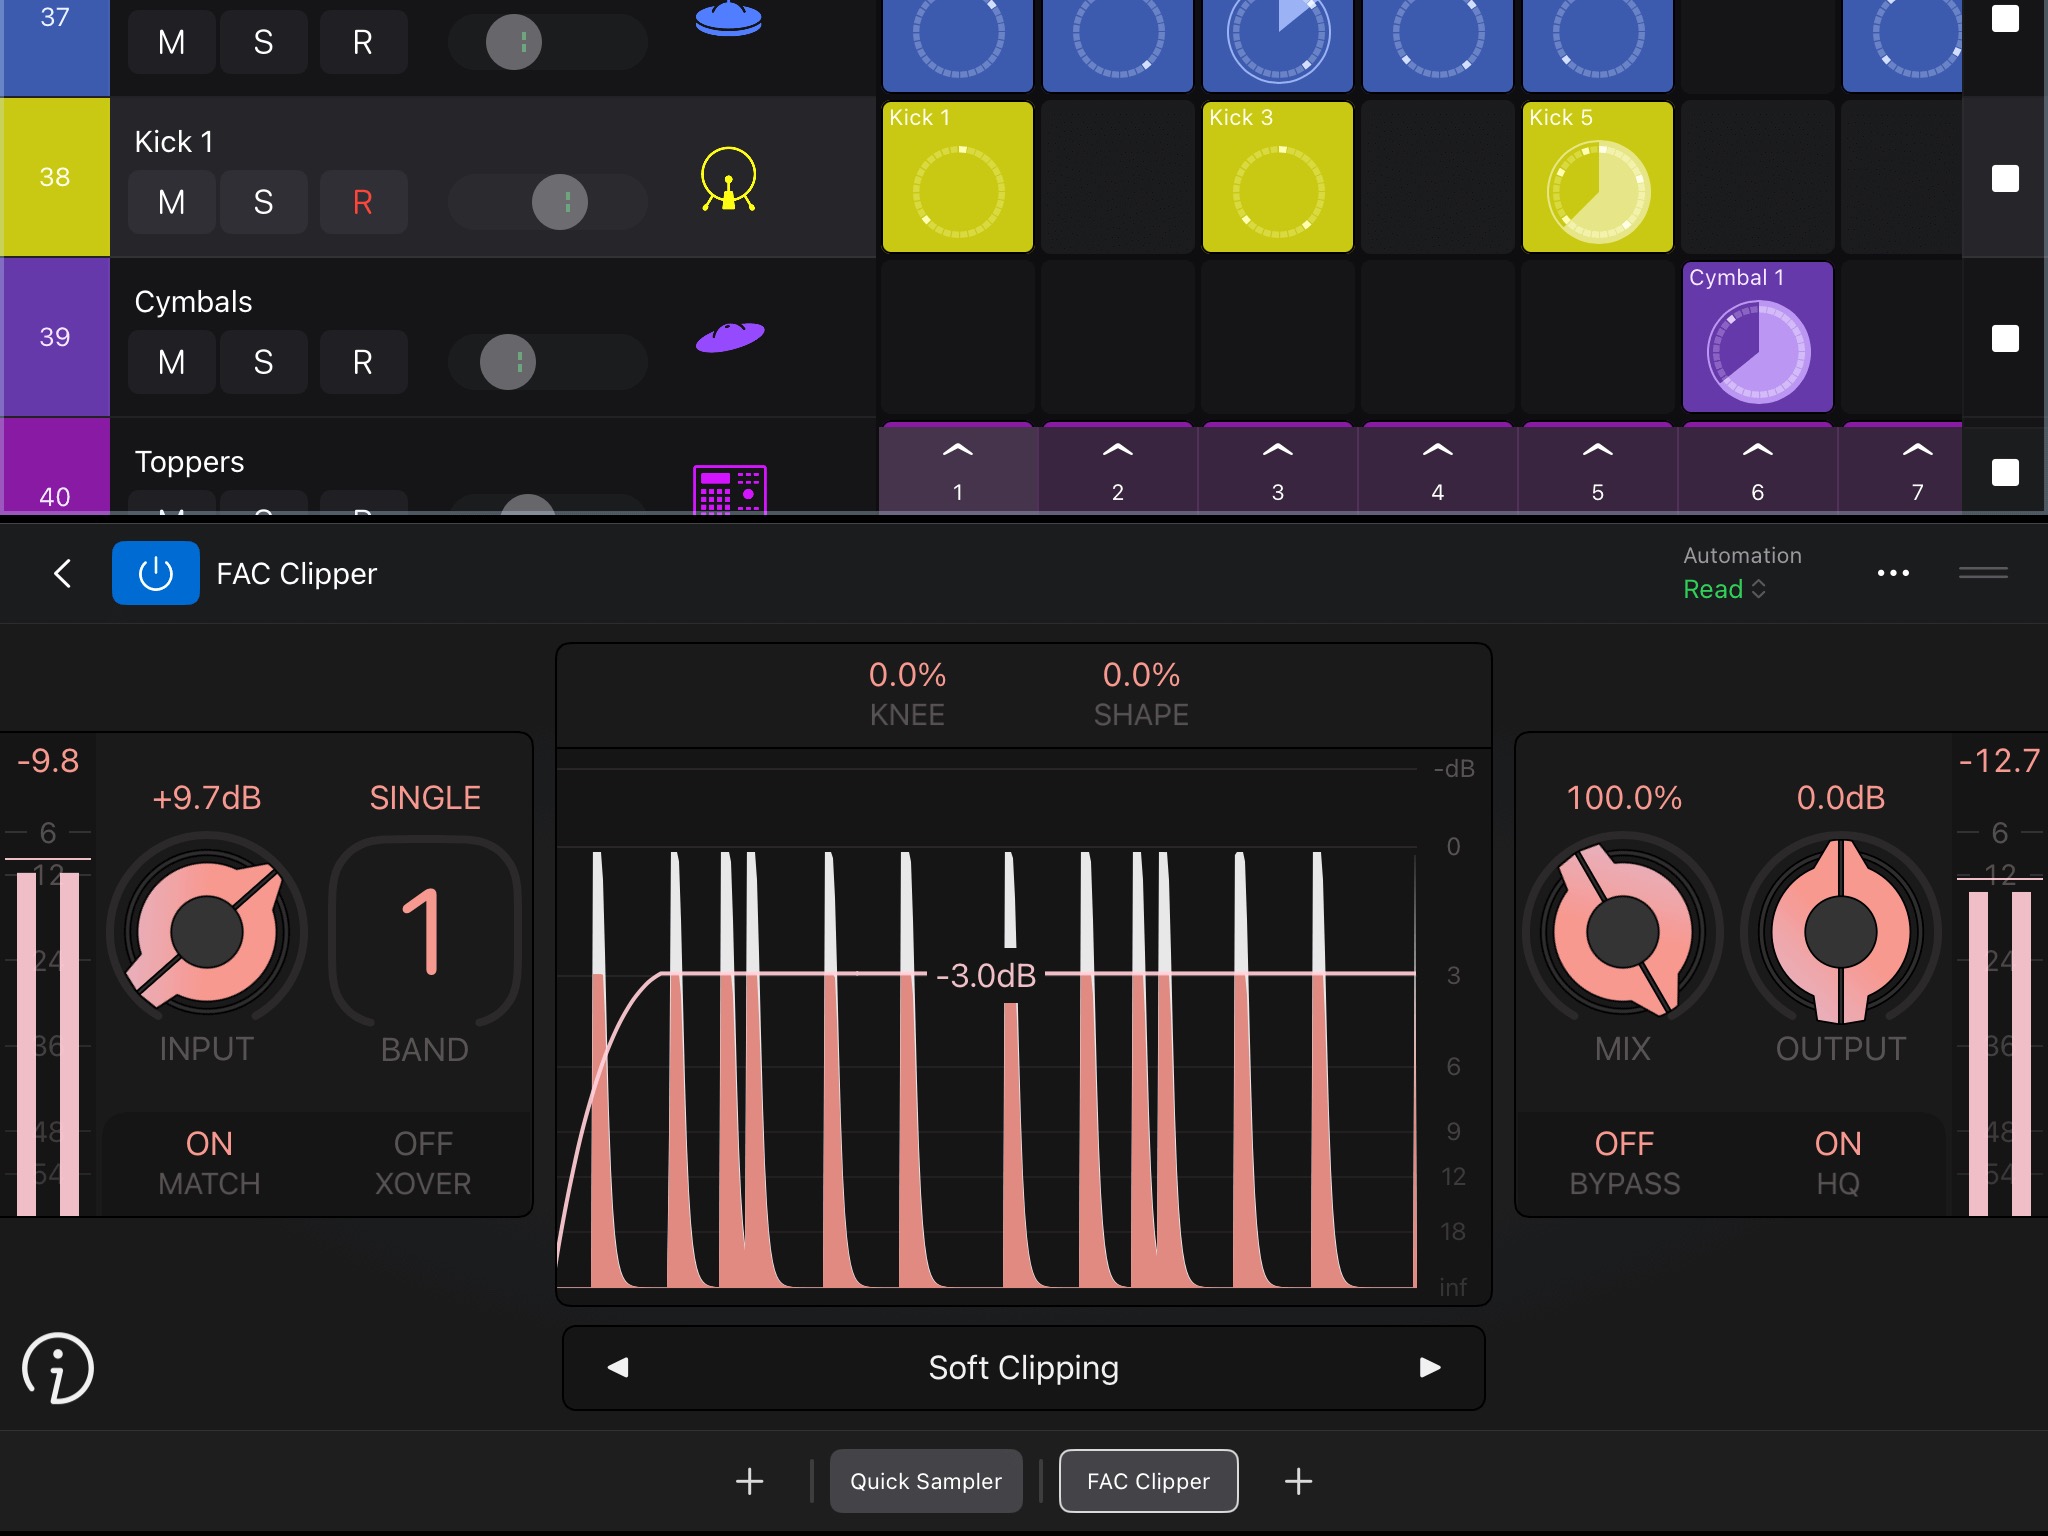Solo track 37
This screenshot has width=2048, height=1536.
coord(263,42)
